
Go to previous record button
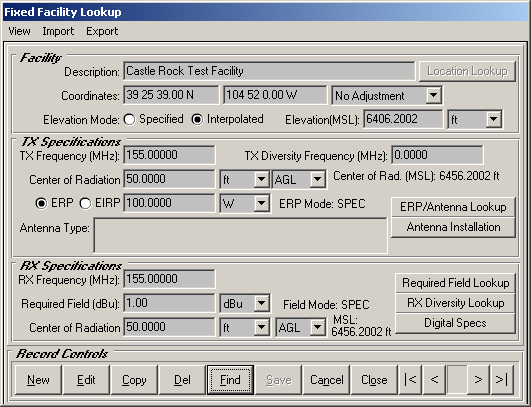click(434, 380)
